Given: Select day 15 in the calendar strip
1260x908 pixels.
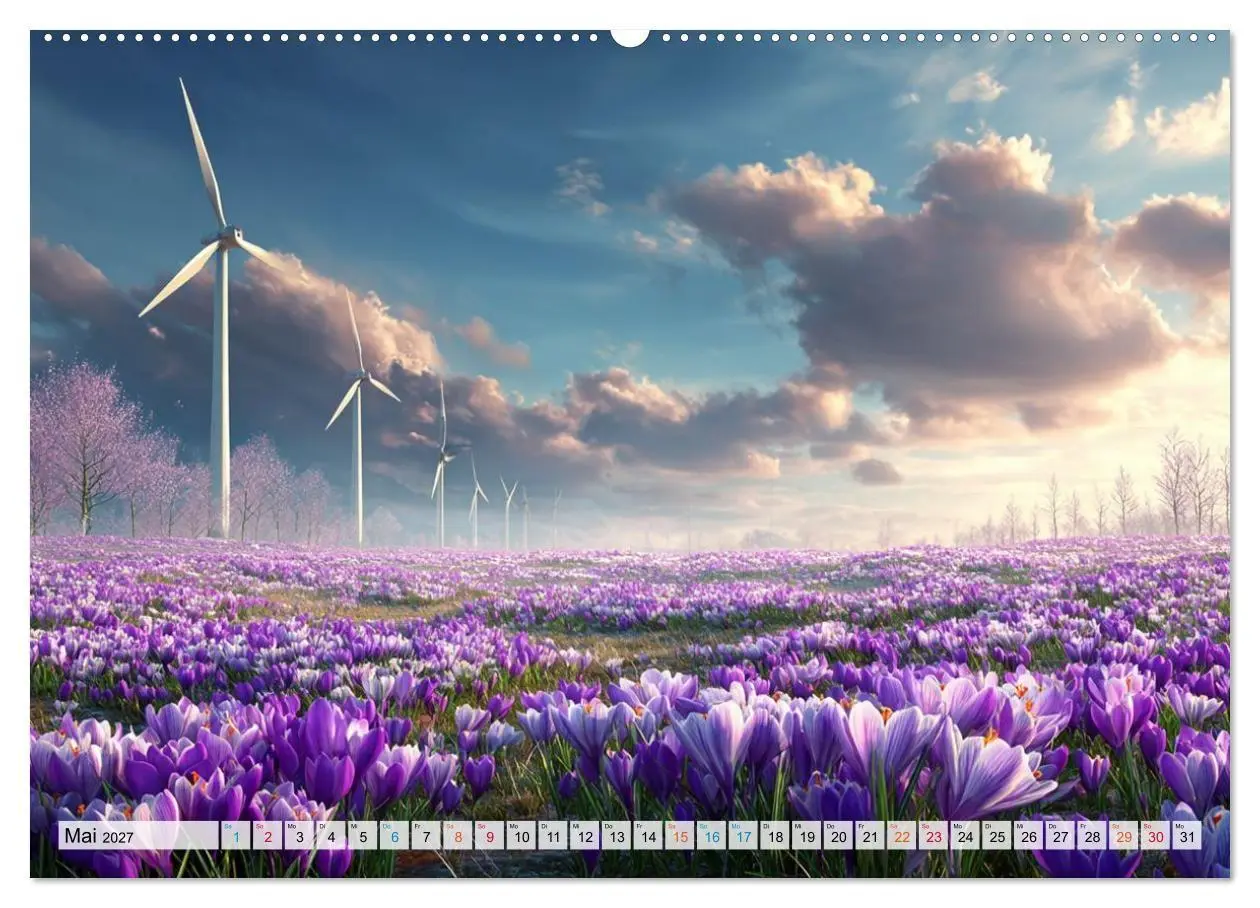Looking at the screenshot, I should click(x=679, y=835).
